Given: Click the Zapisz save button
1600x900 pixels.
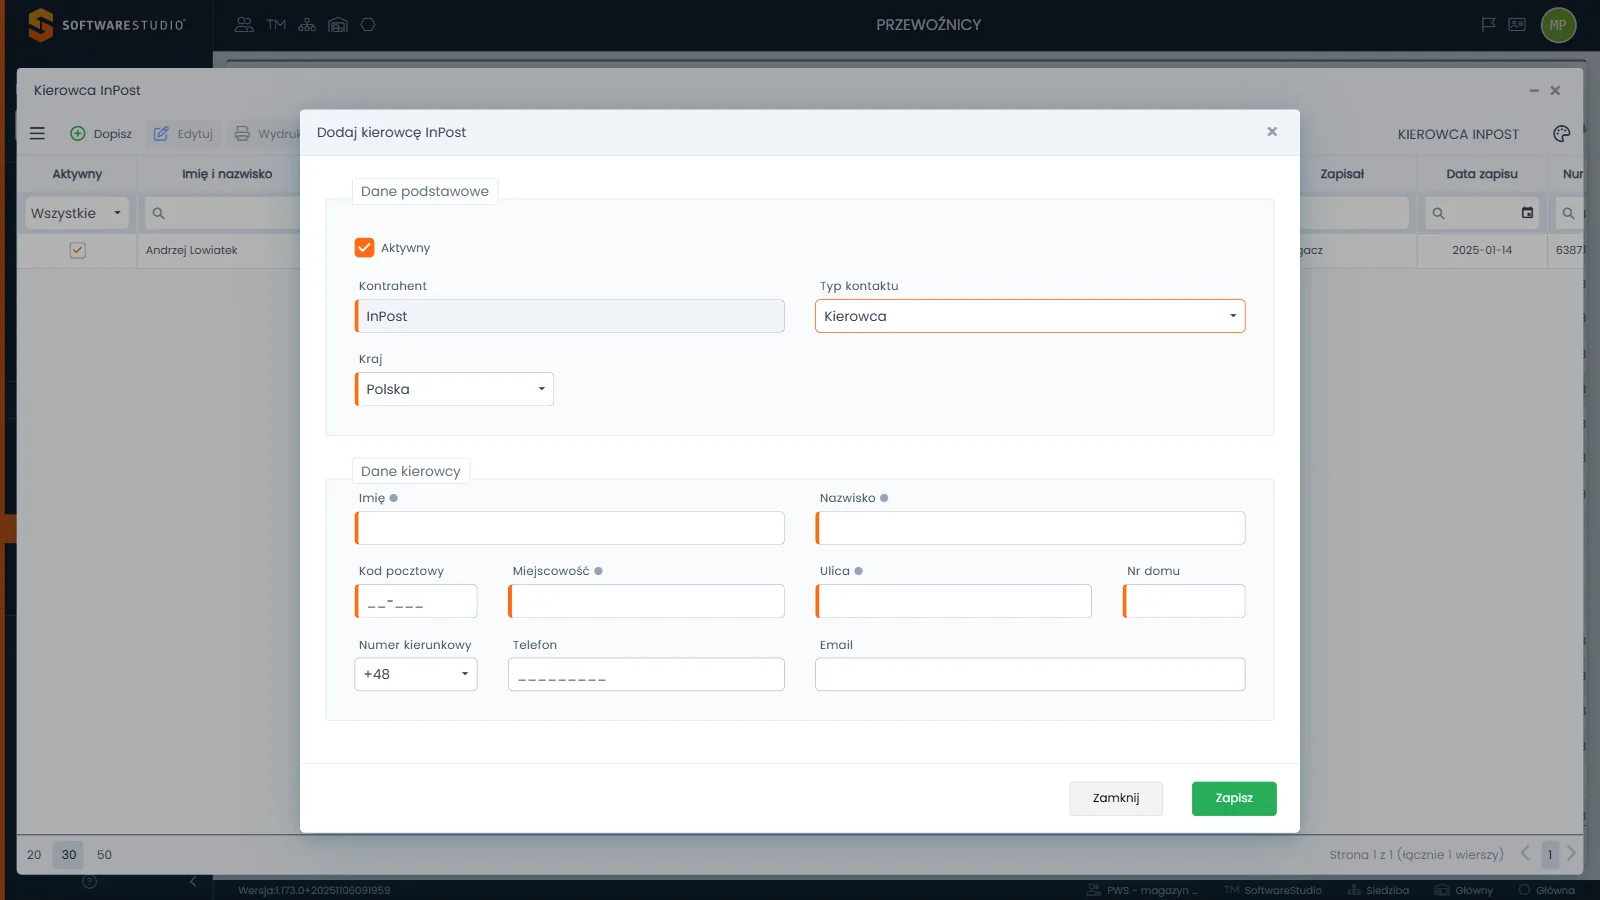Looking at the screenshot, I should (1234, 798).
